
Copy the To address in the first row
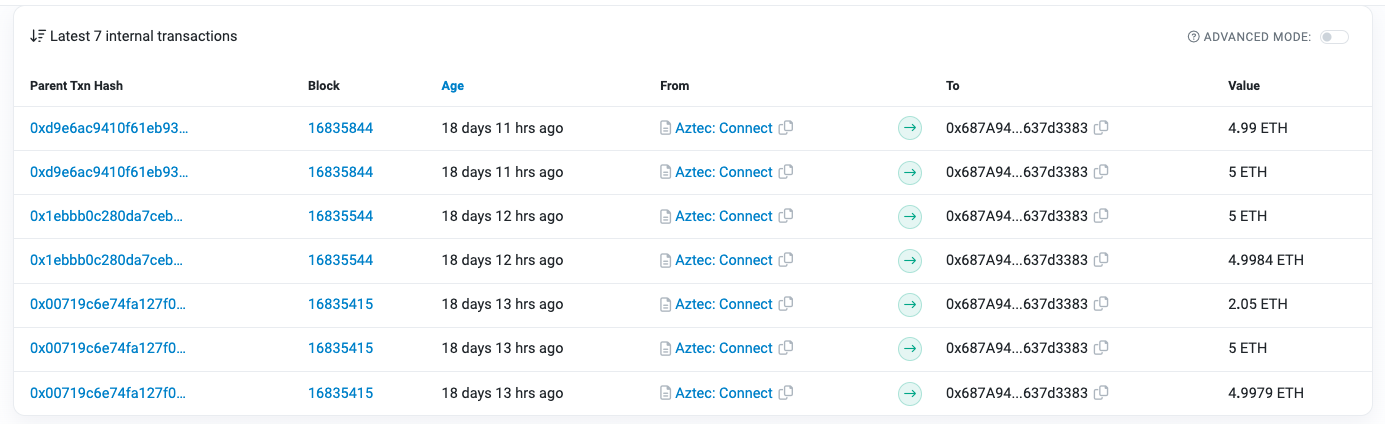(x=1101, y=128)
